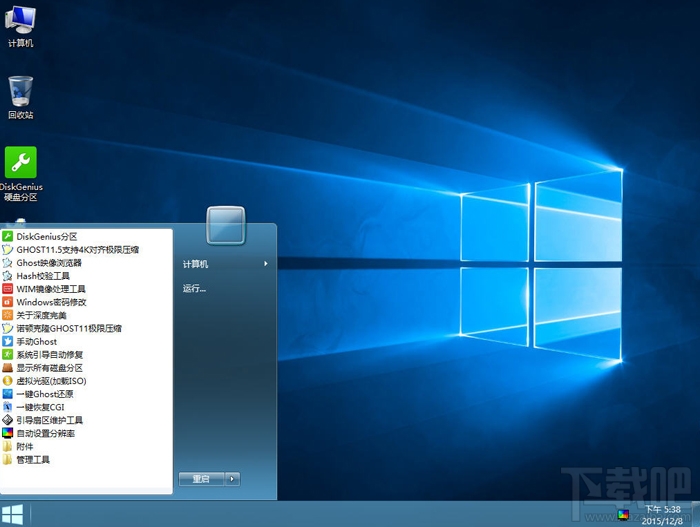Select the 一键Ghost还原 menu text

45,394
